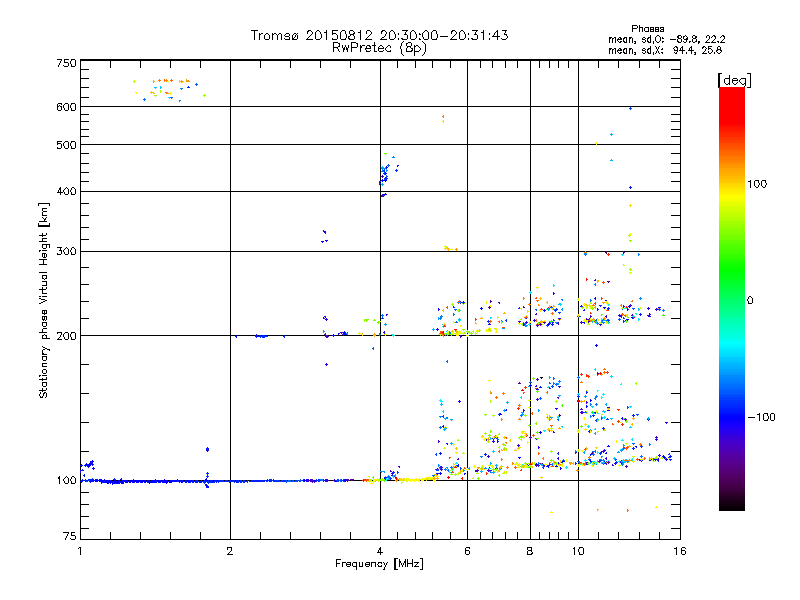This screenshot has width=800, height=600.
Task: Click the 'Frequency [MHz]' axis label
Action: click(379, 564)
